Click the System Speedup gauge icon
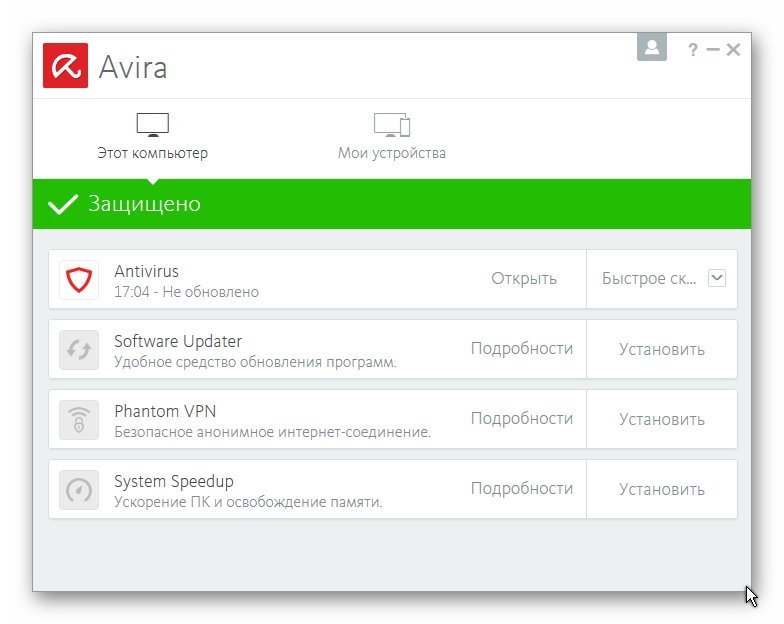The image size is (784, 624). pyautogui.click(x=78, y=490)
